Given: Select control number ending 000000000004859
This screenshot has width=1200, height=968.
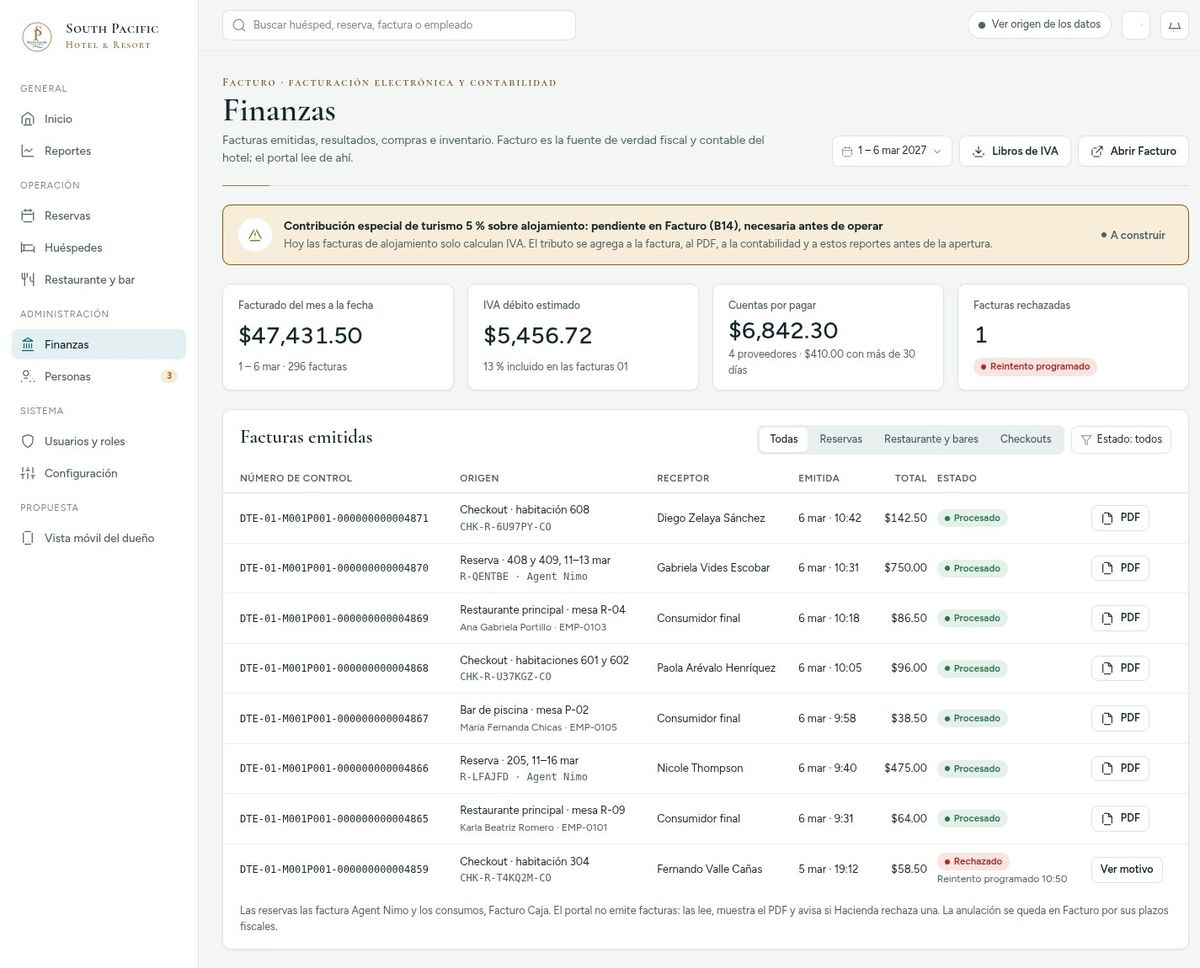Looking at the screenshot, I should coord(334,869).
